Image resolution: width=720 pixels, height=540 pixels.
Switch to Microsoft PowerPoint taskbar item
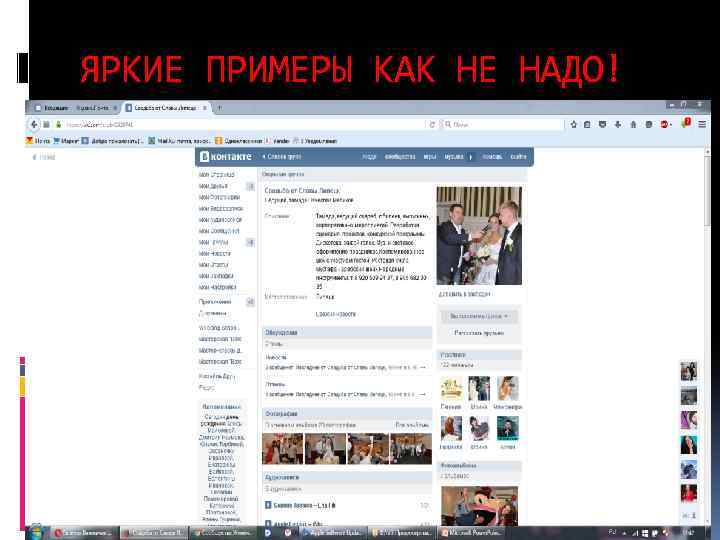[472, 533]
